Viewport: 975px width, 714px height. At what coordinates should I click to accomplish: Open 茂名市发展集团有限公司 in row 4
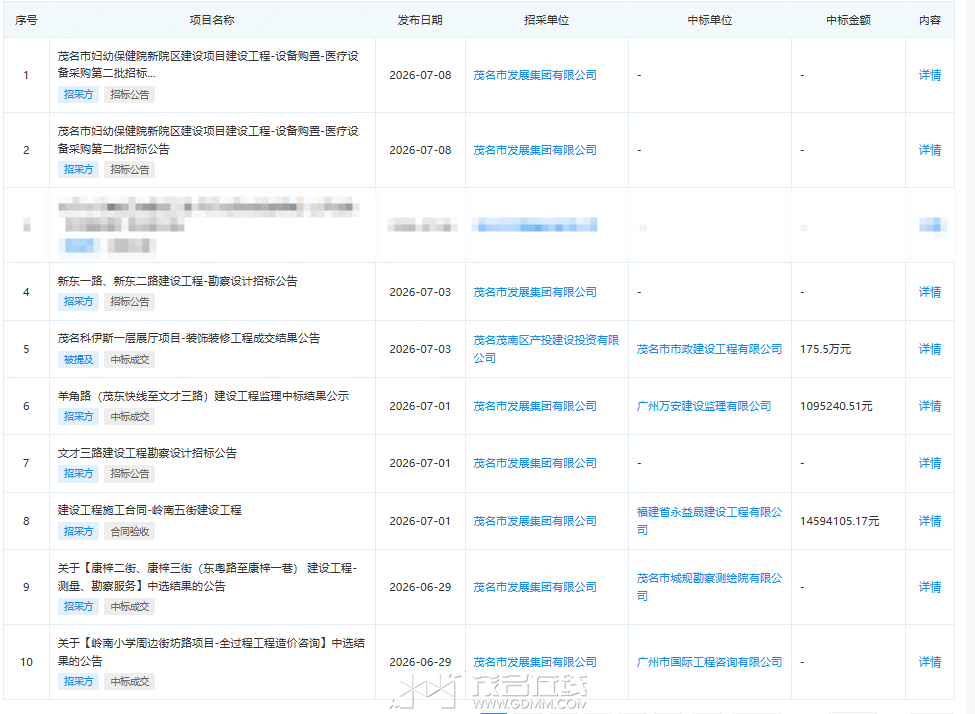click(x=535, y=292)
